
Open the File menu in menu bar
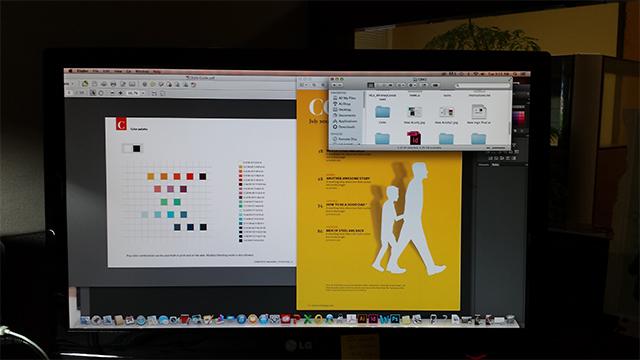tap(96, 71)
